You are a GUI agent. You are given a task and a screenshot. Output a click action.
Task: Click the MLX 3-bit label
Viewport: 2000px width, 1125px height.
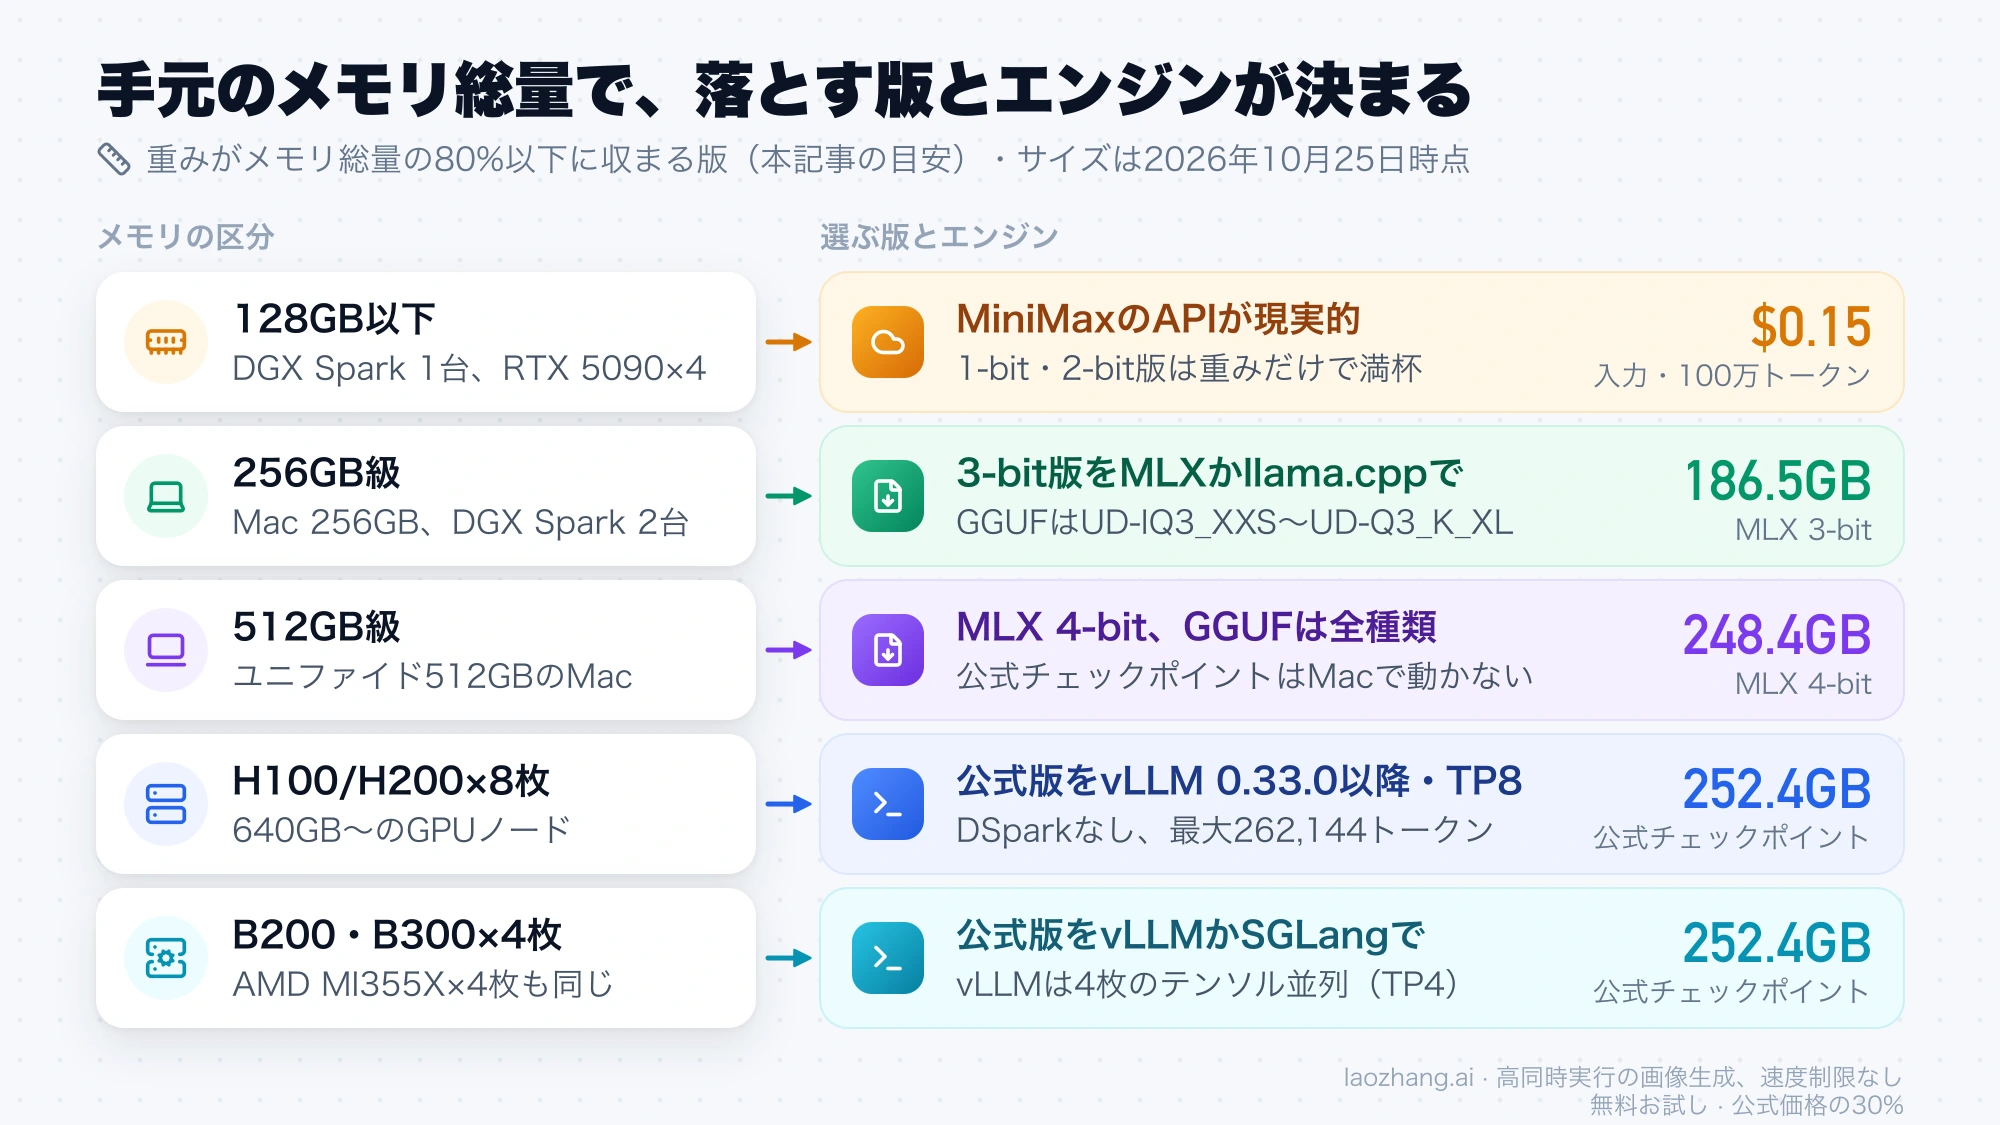[x=1803, y=530]
